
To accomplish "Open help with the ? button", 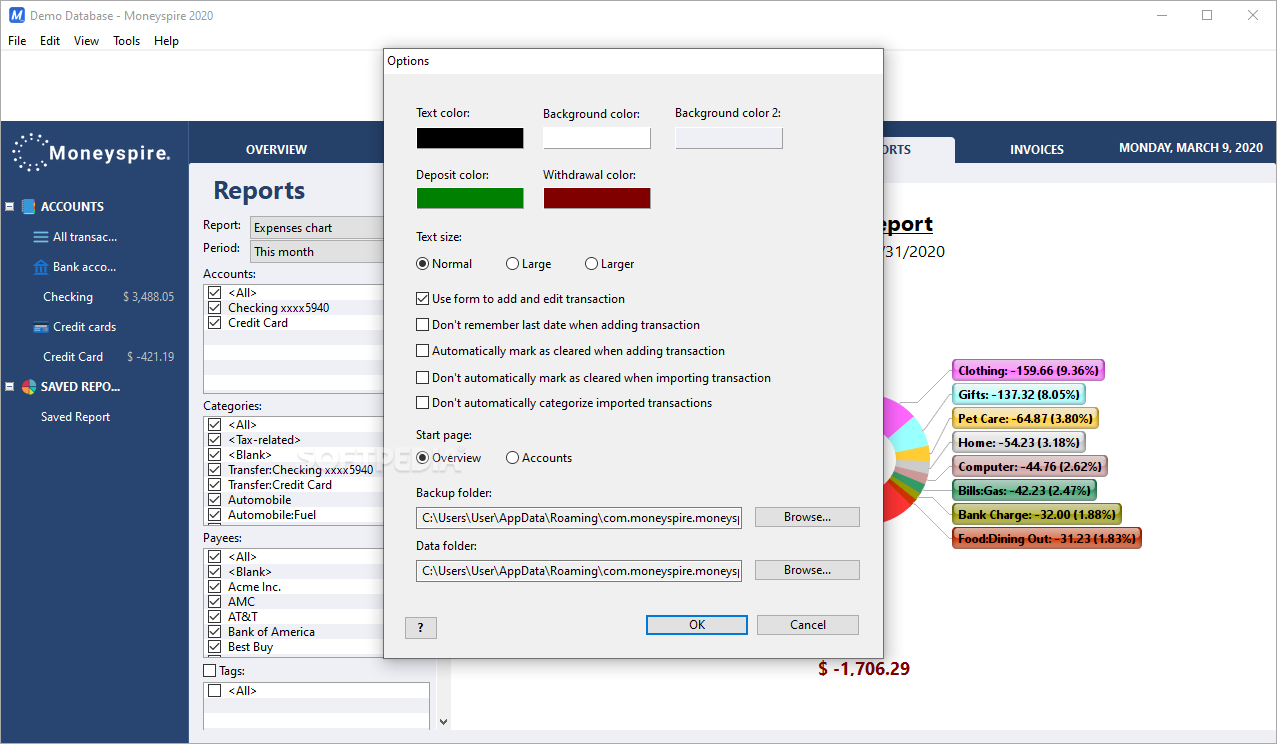I will [x=420, y=628].
